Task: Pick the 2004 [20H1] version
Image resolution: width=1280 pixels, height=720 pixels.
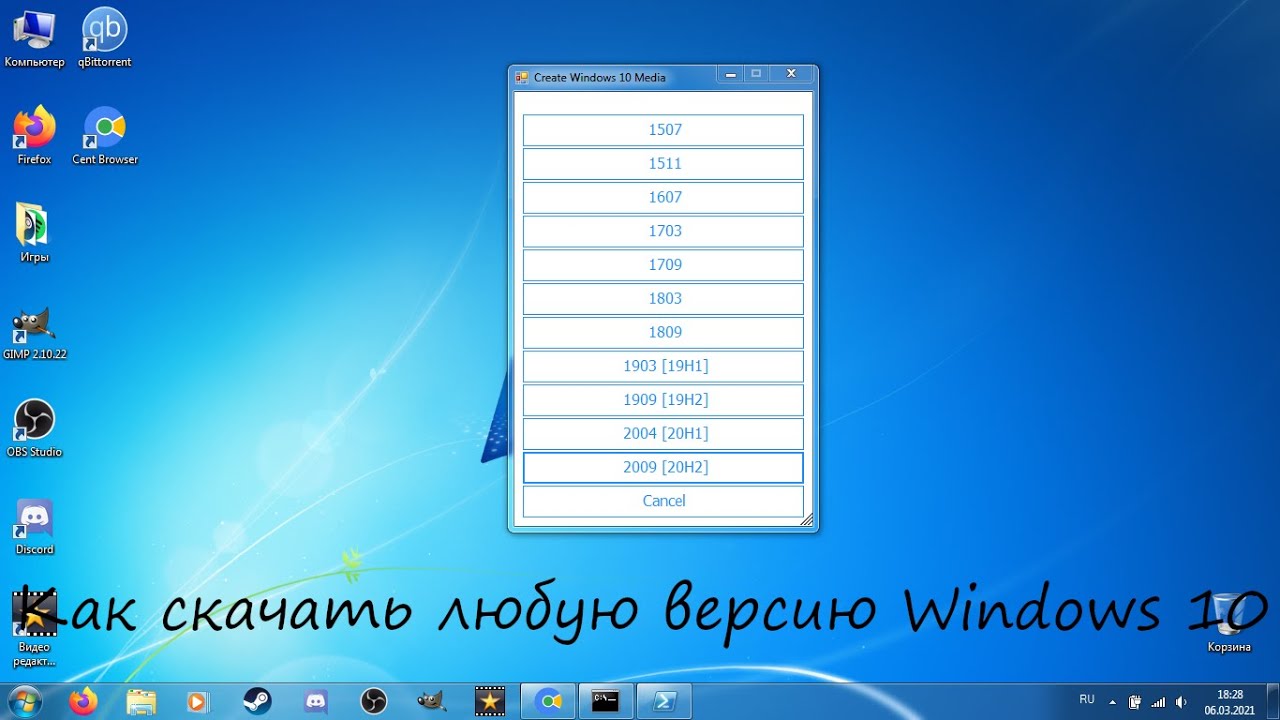Action: (663, 434)
